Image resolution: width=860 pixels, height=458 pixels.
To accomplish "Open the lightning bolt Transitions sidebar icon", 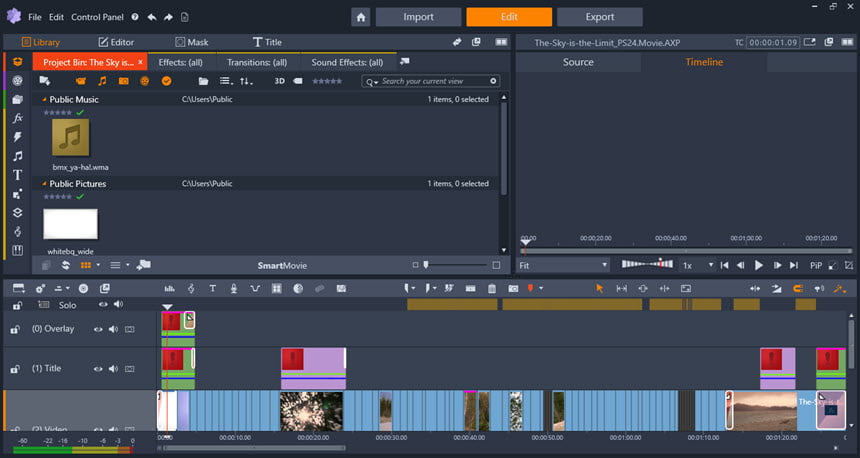I will (x=18, y=137).
